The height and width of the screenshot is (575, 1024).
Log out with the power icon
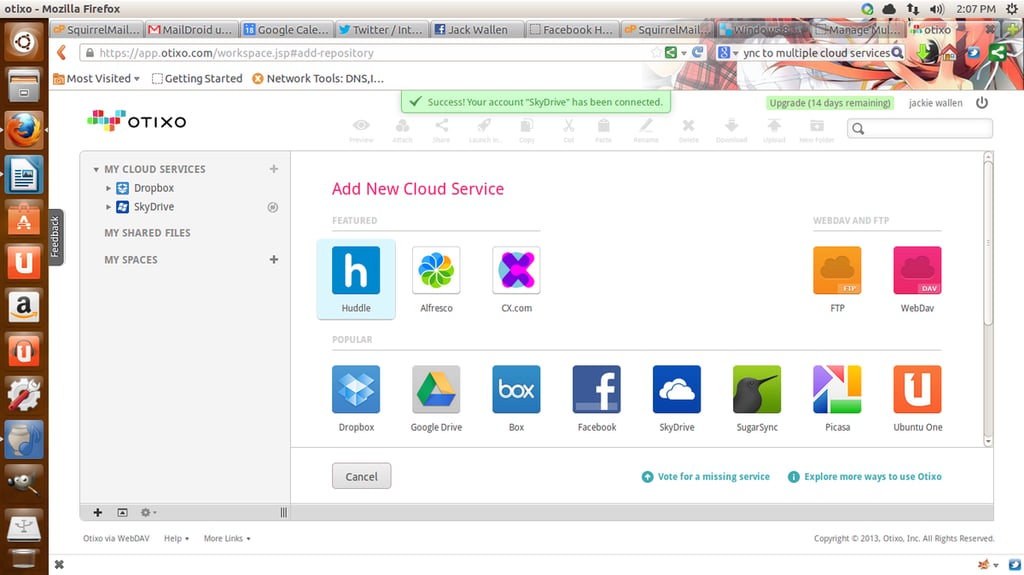coord(982,103)
